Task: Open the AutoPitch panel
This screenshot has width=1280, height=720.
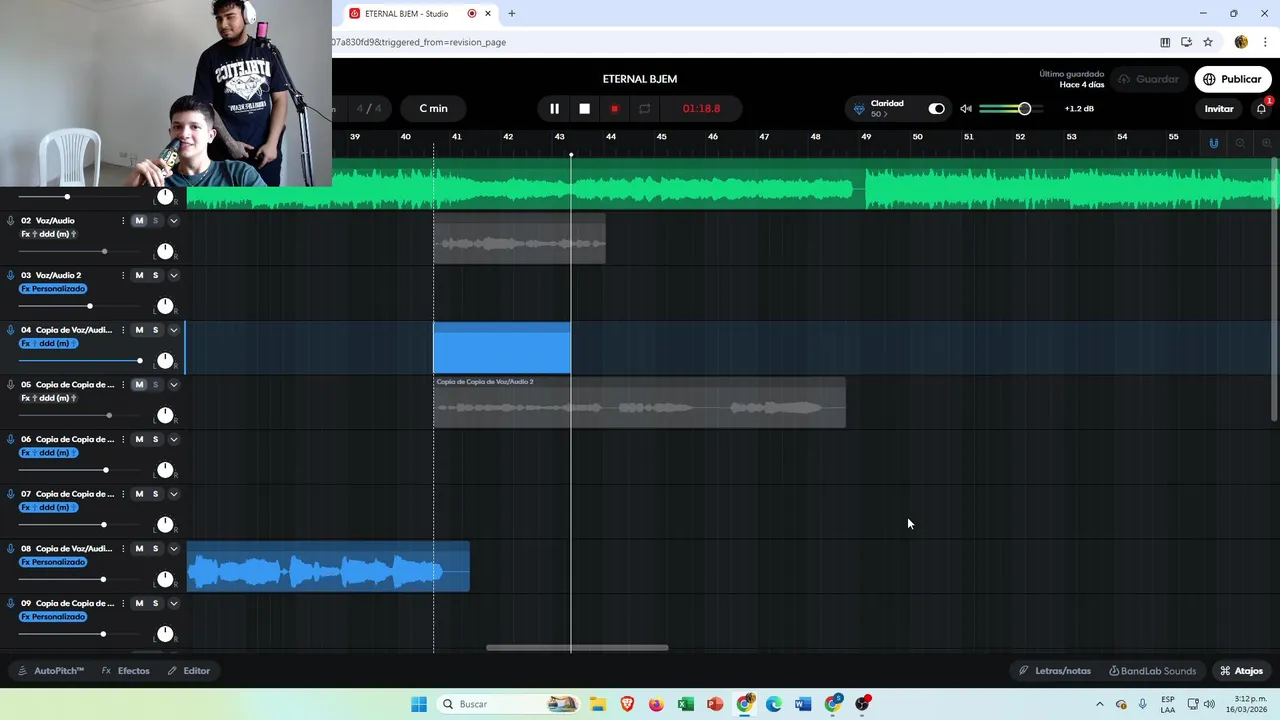Action: [x=51, y=671]
